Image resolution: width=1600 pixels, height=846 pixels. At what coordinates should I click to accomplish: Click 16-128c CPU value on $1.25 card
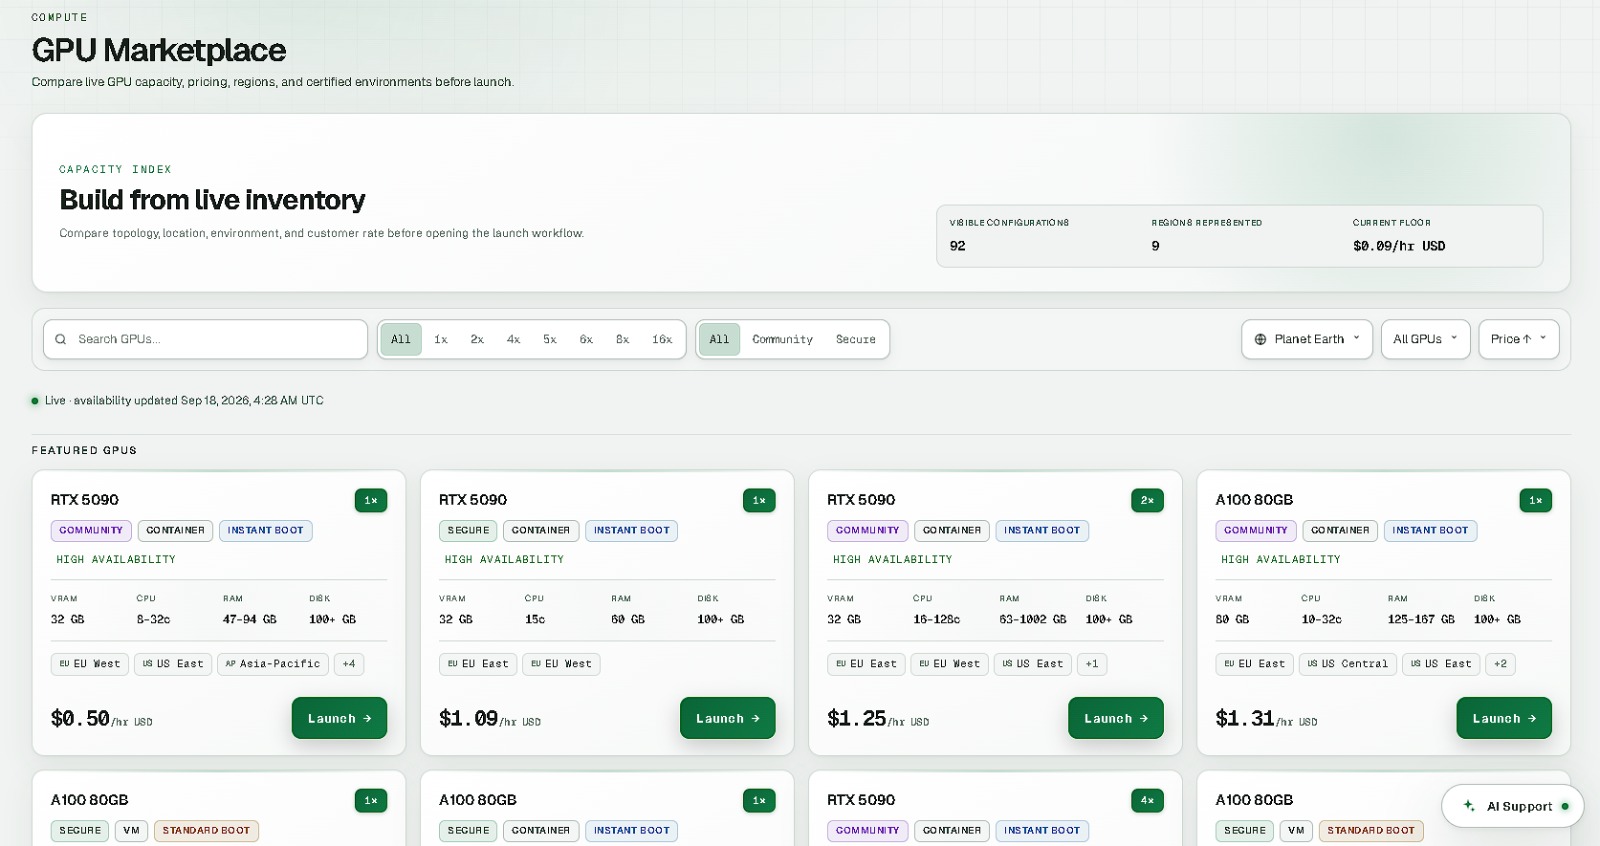(x=936, y=620)
